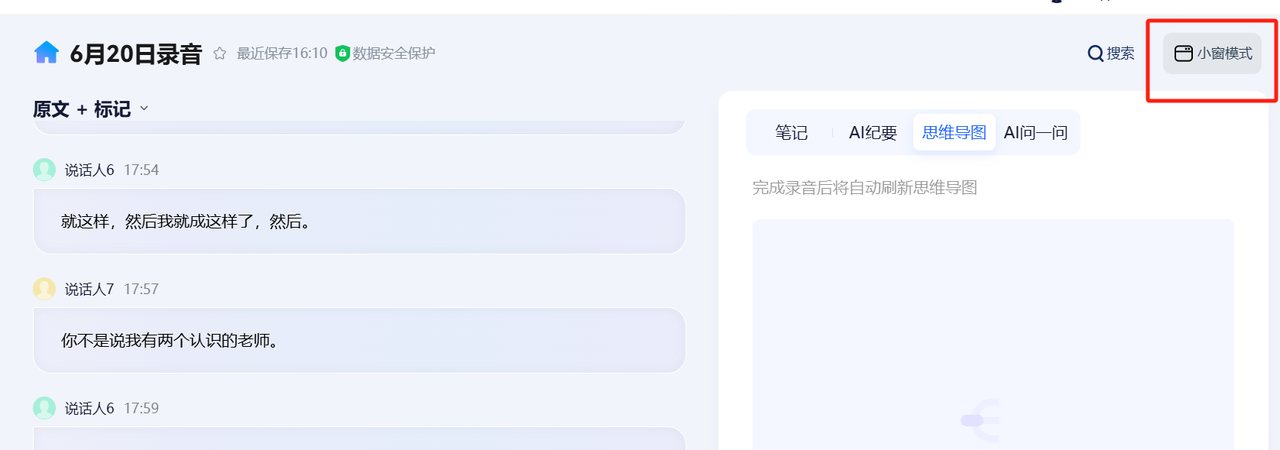Click the 说话人7 speaker name label

coord(90,289)
